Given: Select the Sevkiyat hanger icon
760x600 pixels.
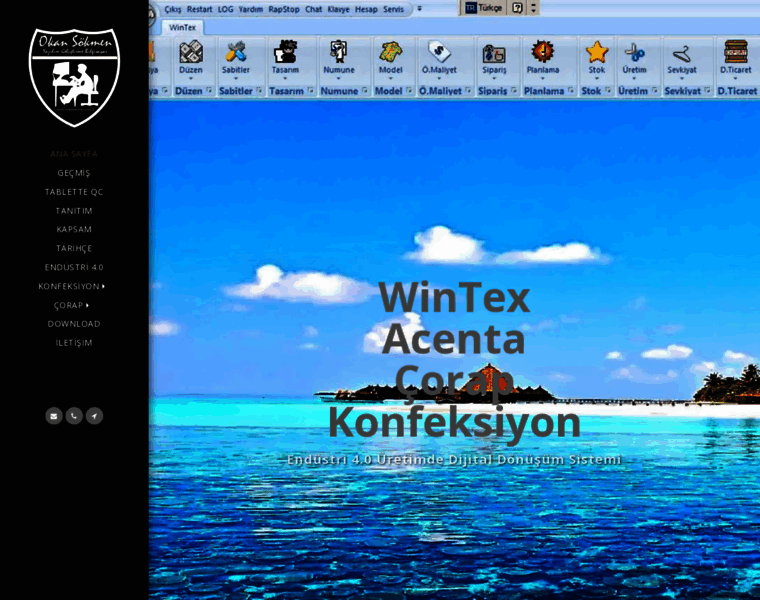Looking at the screenshot, I should point(682,53).
